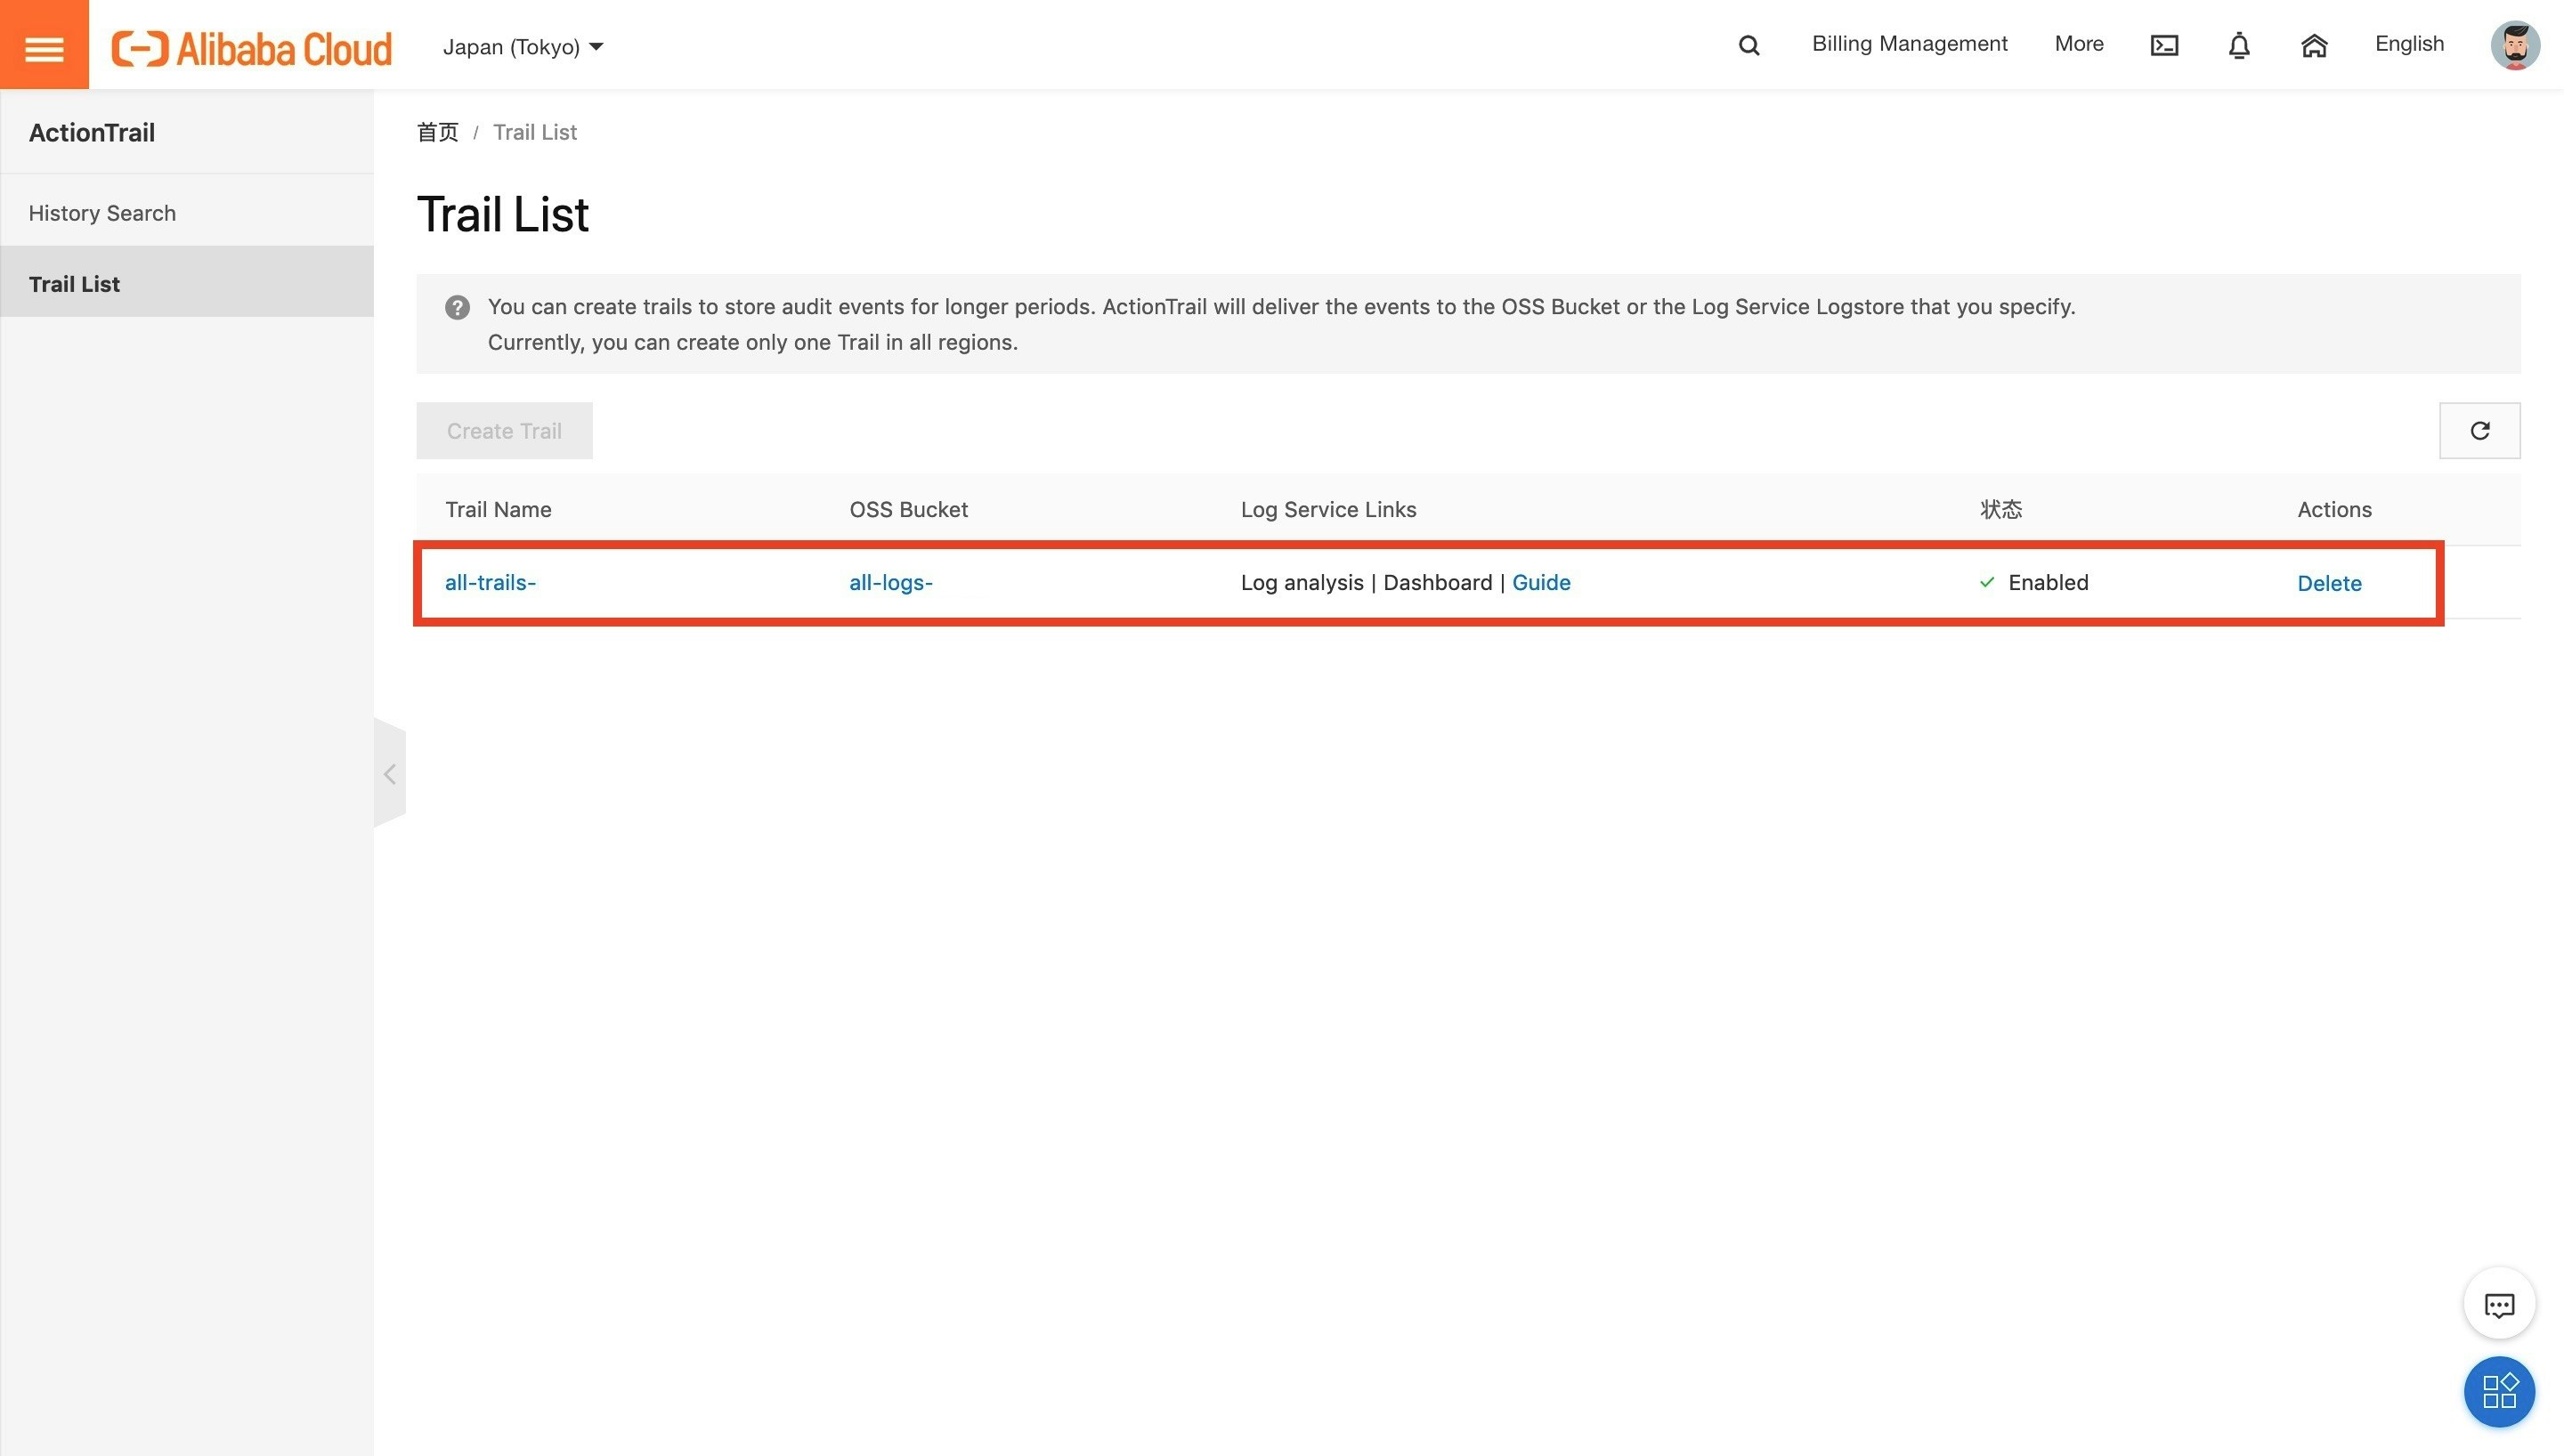
Task: Click the Enabled status text
Action: click(2048, 582)
